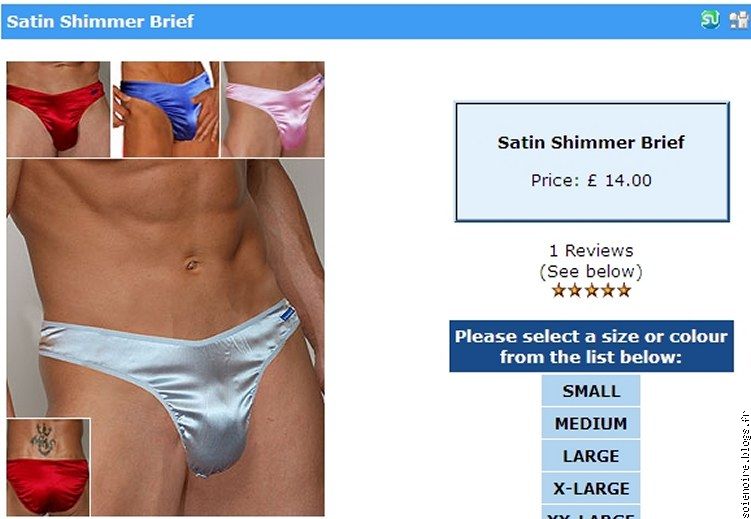
Task: Click the product name inside the price box
Action: (x=591, y=142)
